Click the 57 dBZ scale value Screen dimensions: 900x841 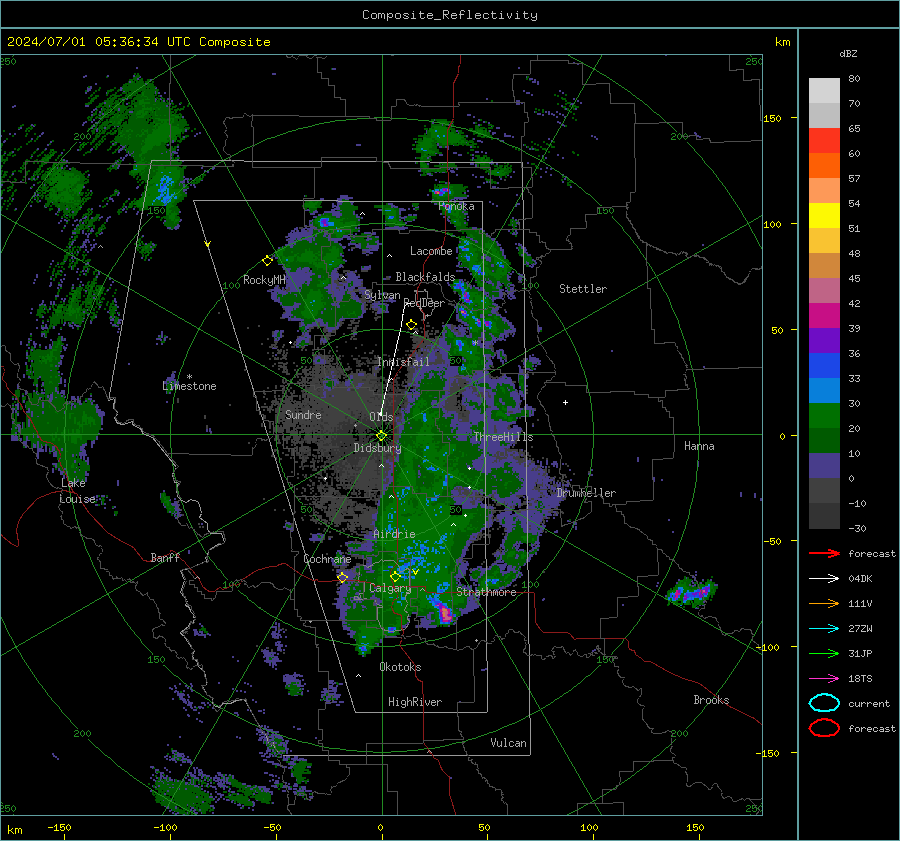854,179
